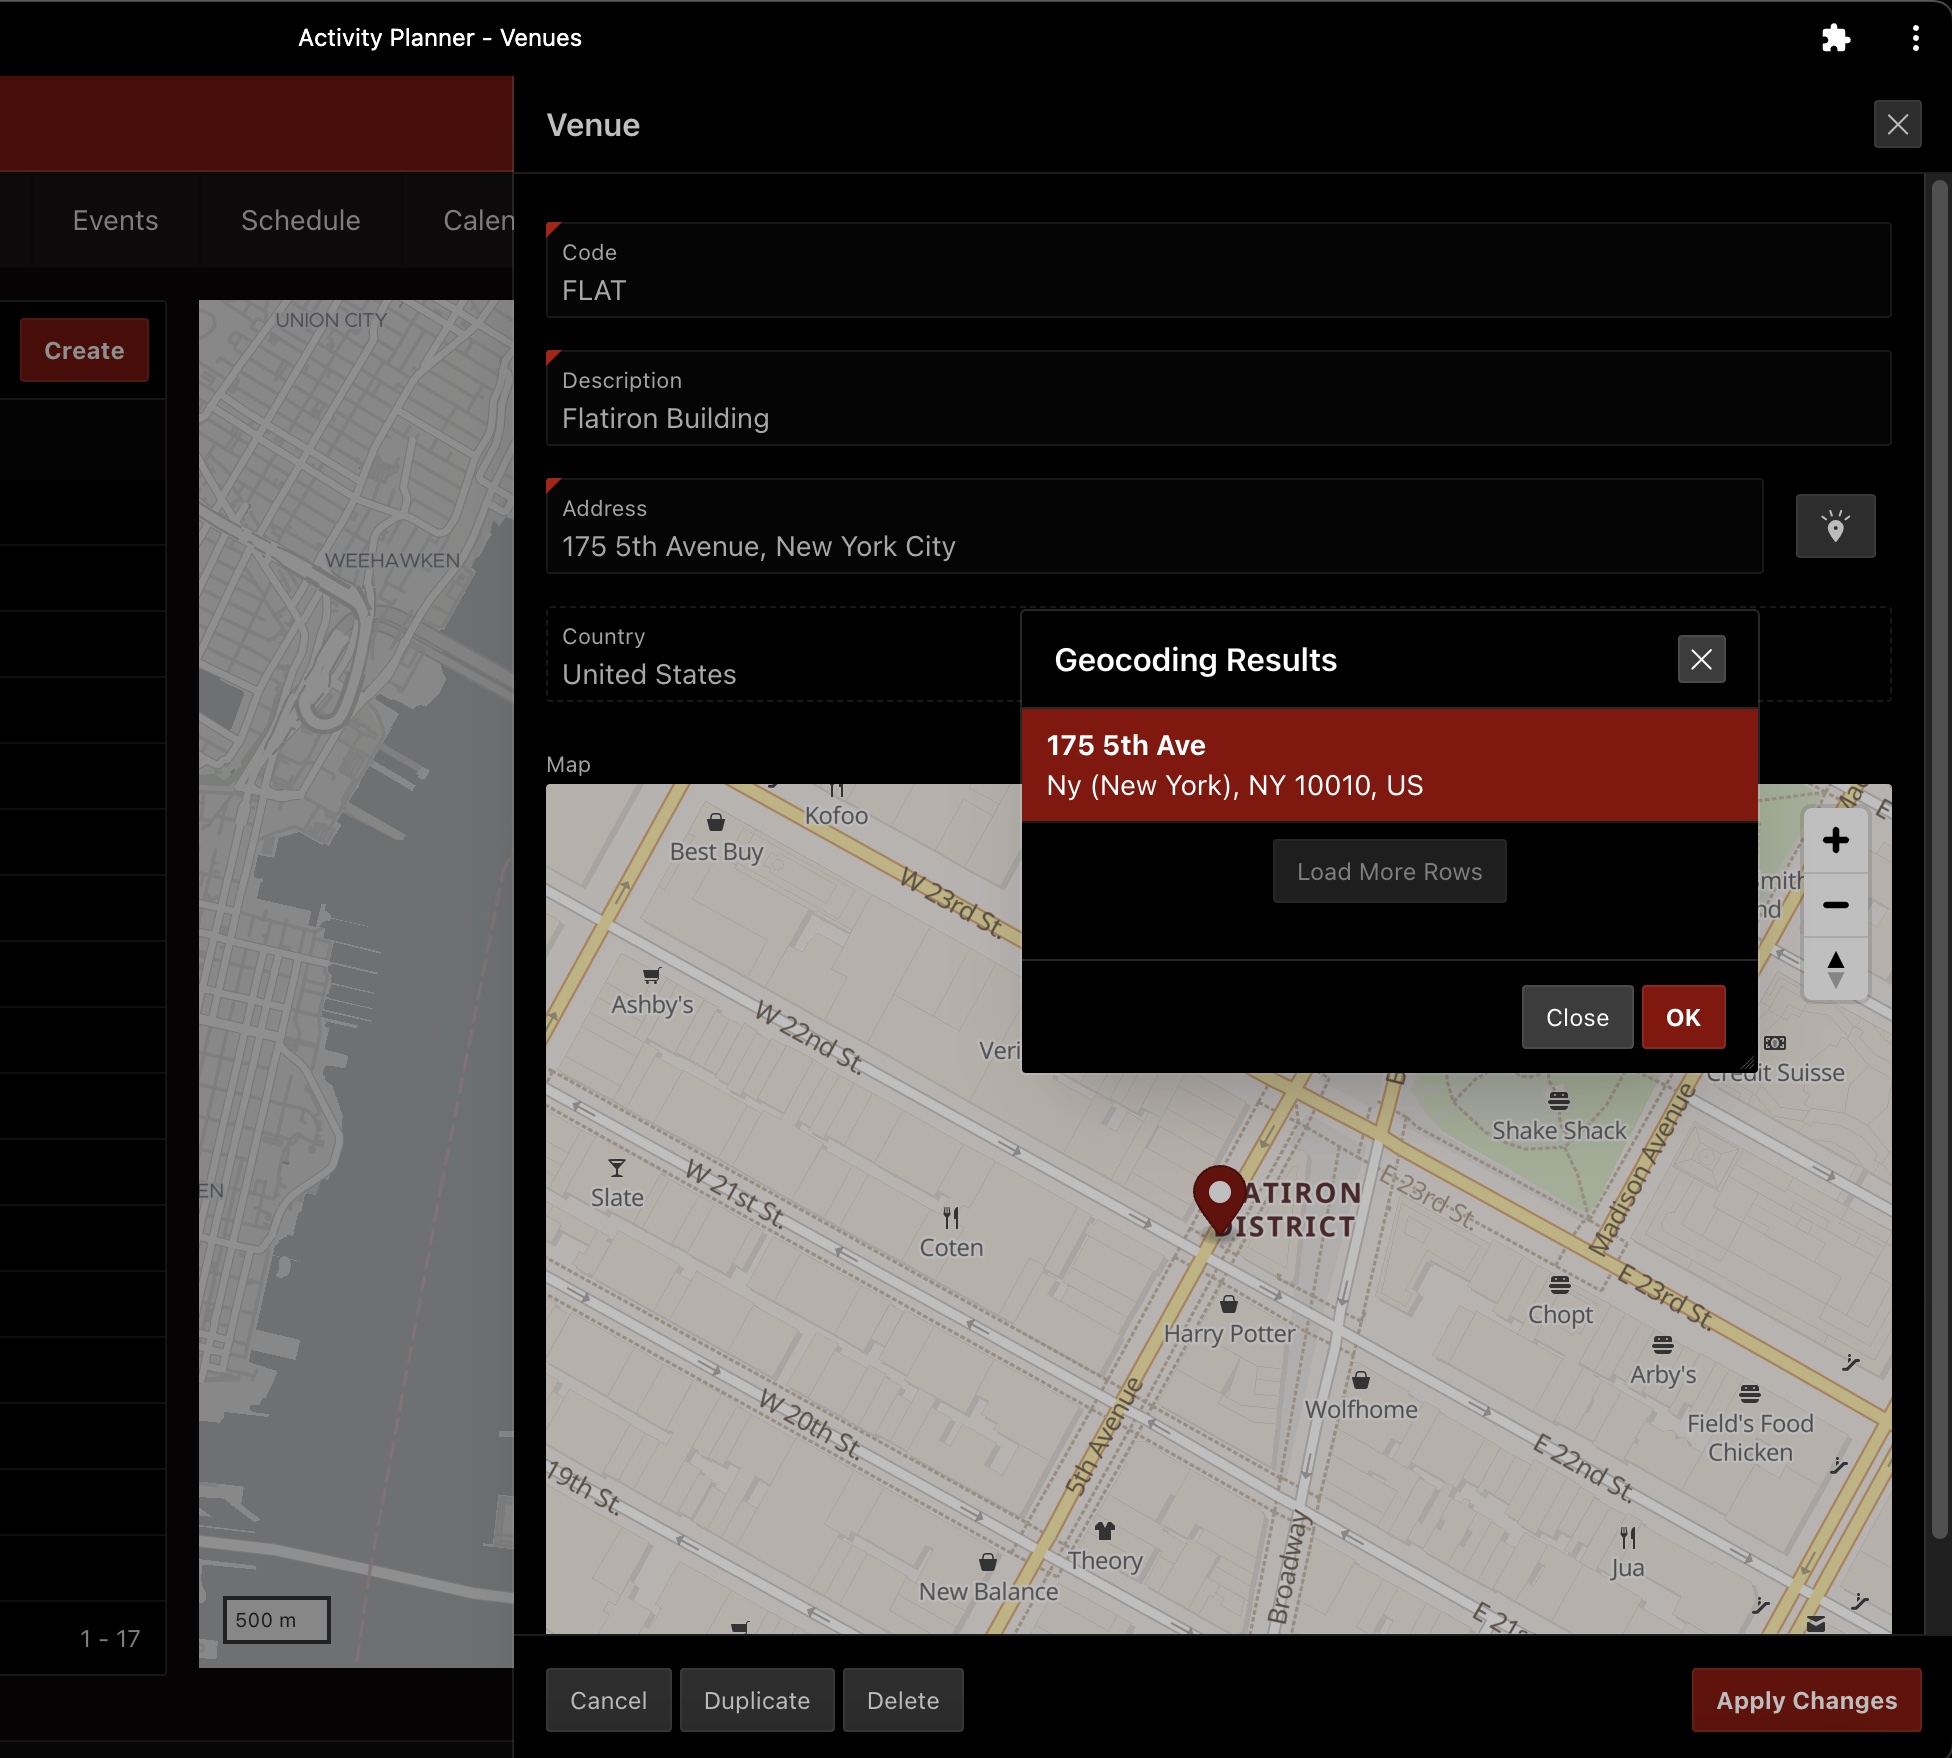Select the 175 5th Ave geocoding result
Image resolution: width=1952 pixels, height=1758 pixels.
(x=1389, y=765)
